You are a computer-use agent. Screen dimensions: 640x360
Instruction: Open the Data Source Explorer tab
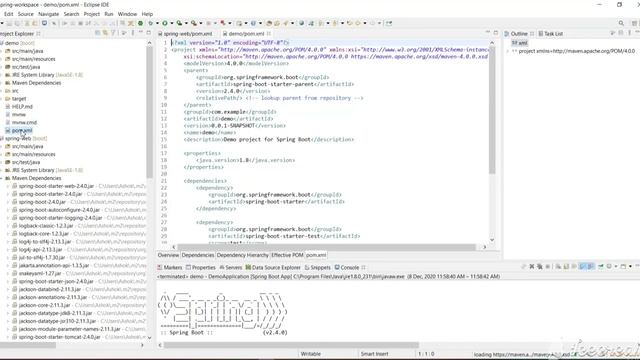point(273,267)
